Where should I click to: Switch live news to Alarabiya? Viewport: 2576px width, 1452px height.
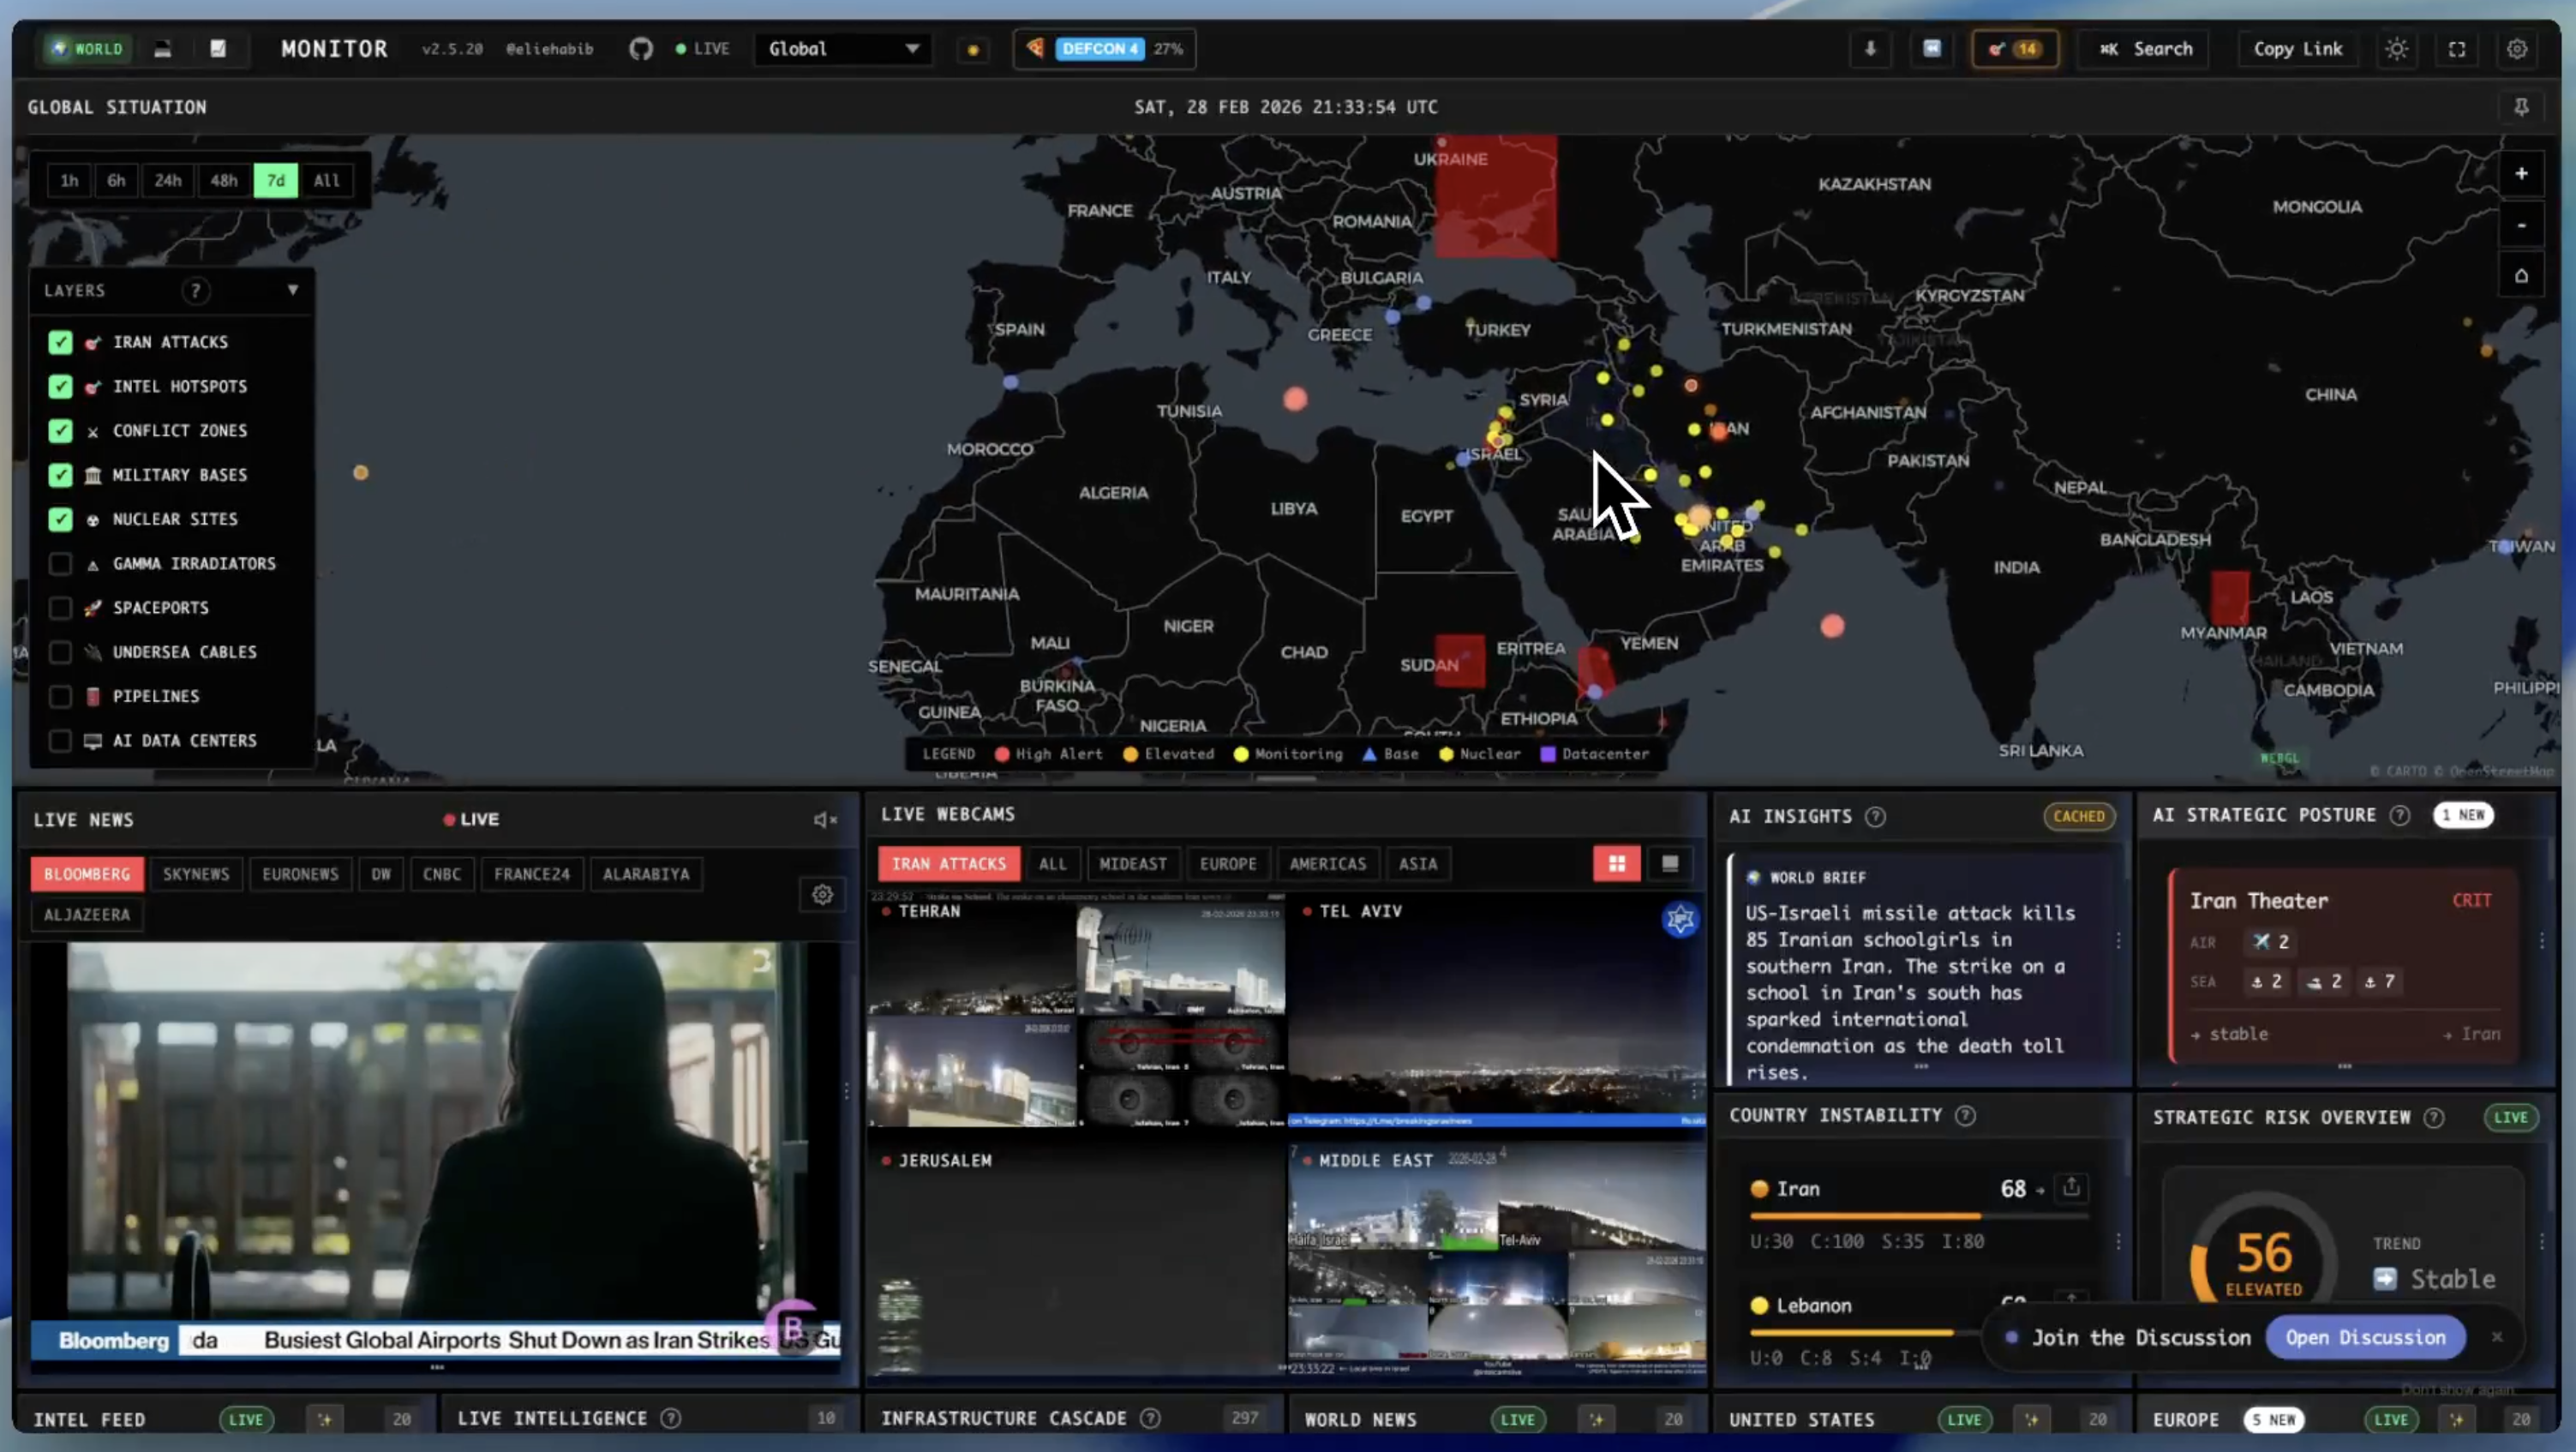click(x=646, y=874)
